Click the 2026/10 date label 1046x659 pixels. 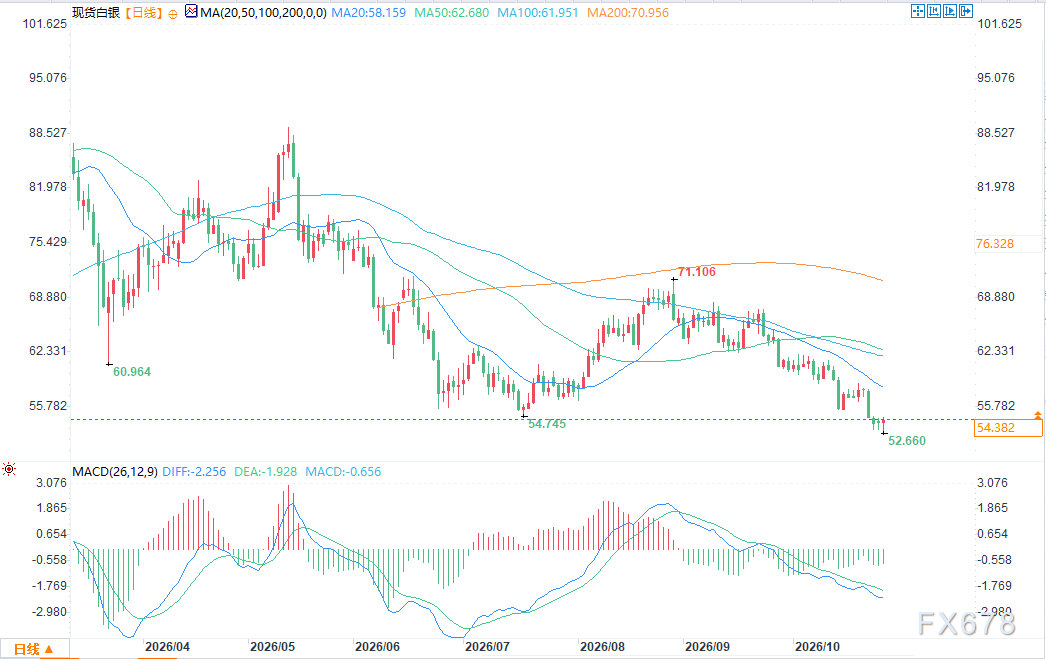click(x=817, y=646)
